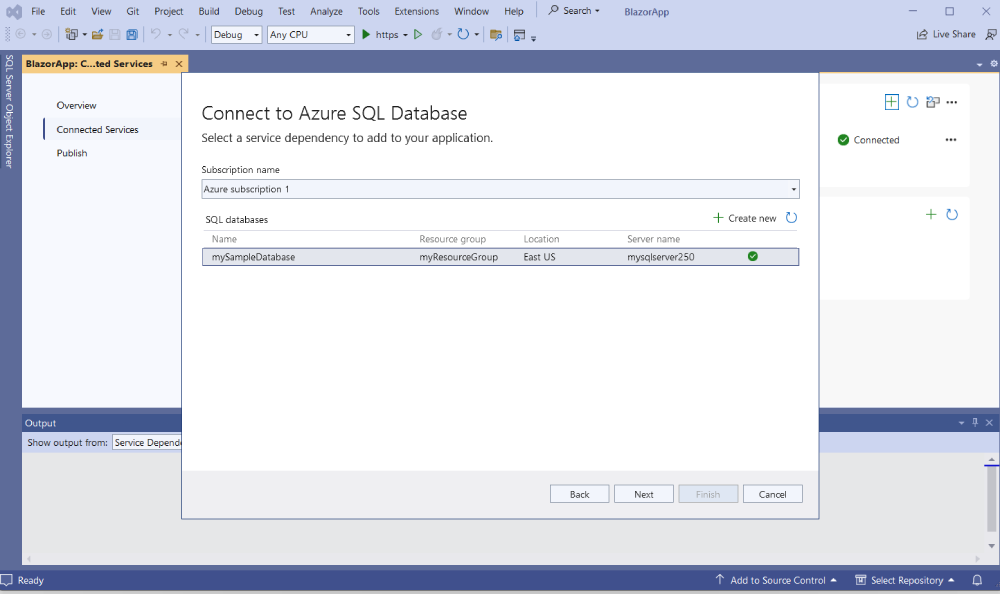Click the Back button in dialog
The height and width of the screenshot is (594, 1000).
pyautogui.click(x=580, y=494)
